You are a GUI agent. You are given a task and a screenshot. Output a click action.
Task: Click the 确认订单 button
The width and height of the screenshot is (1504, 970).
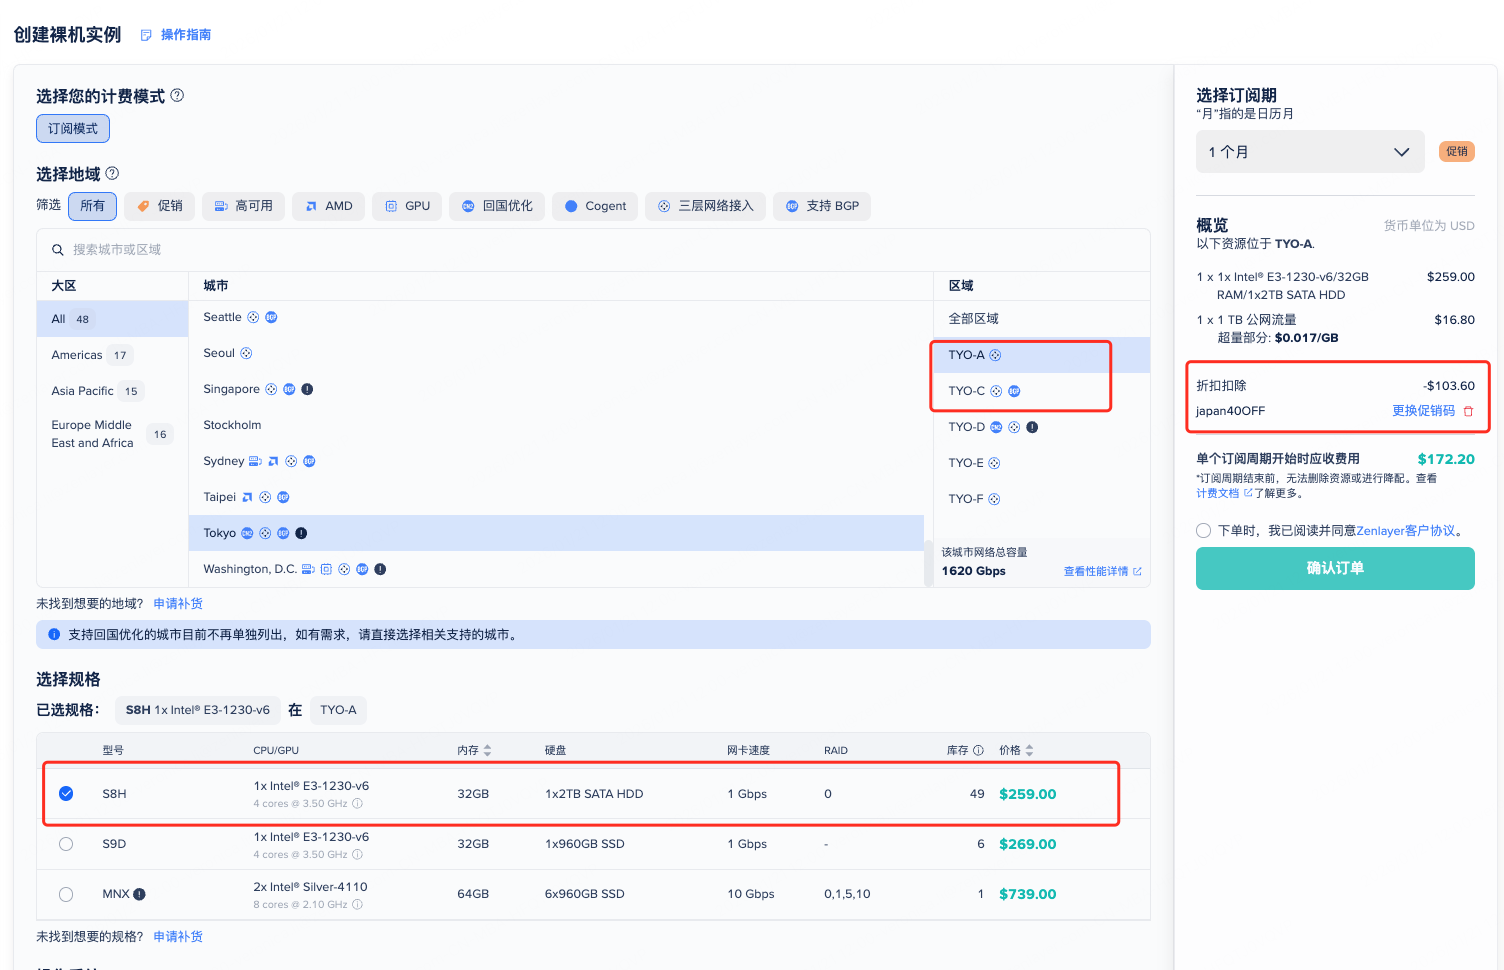(1334, 568)
